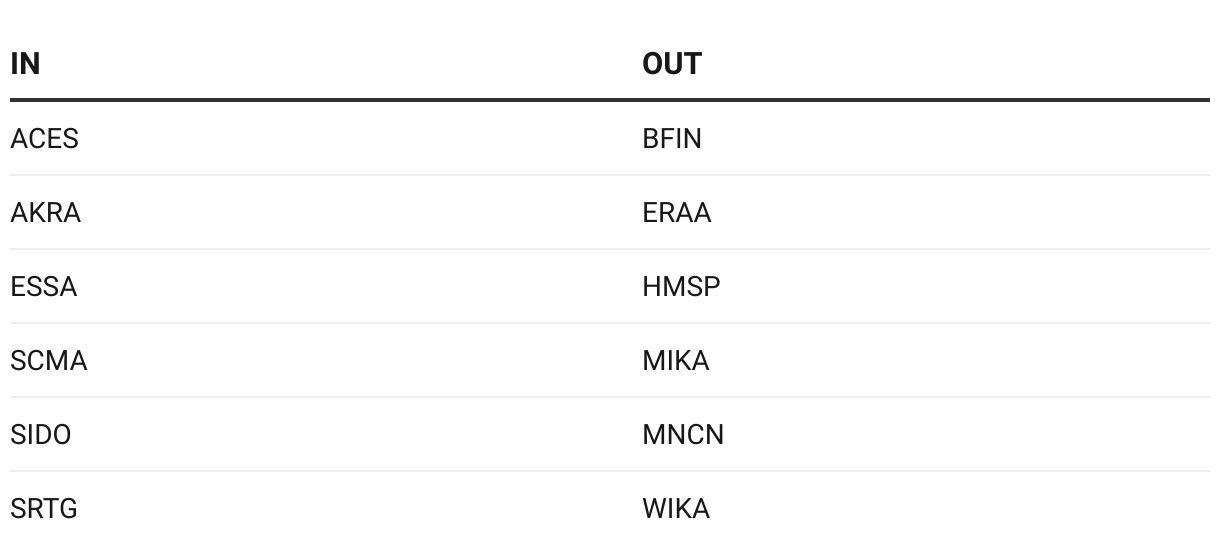The image size is (1220, 554).
Task: Select the BFIN cell
Action: (x=672, y=139)
